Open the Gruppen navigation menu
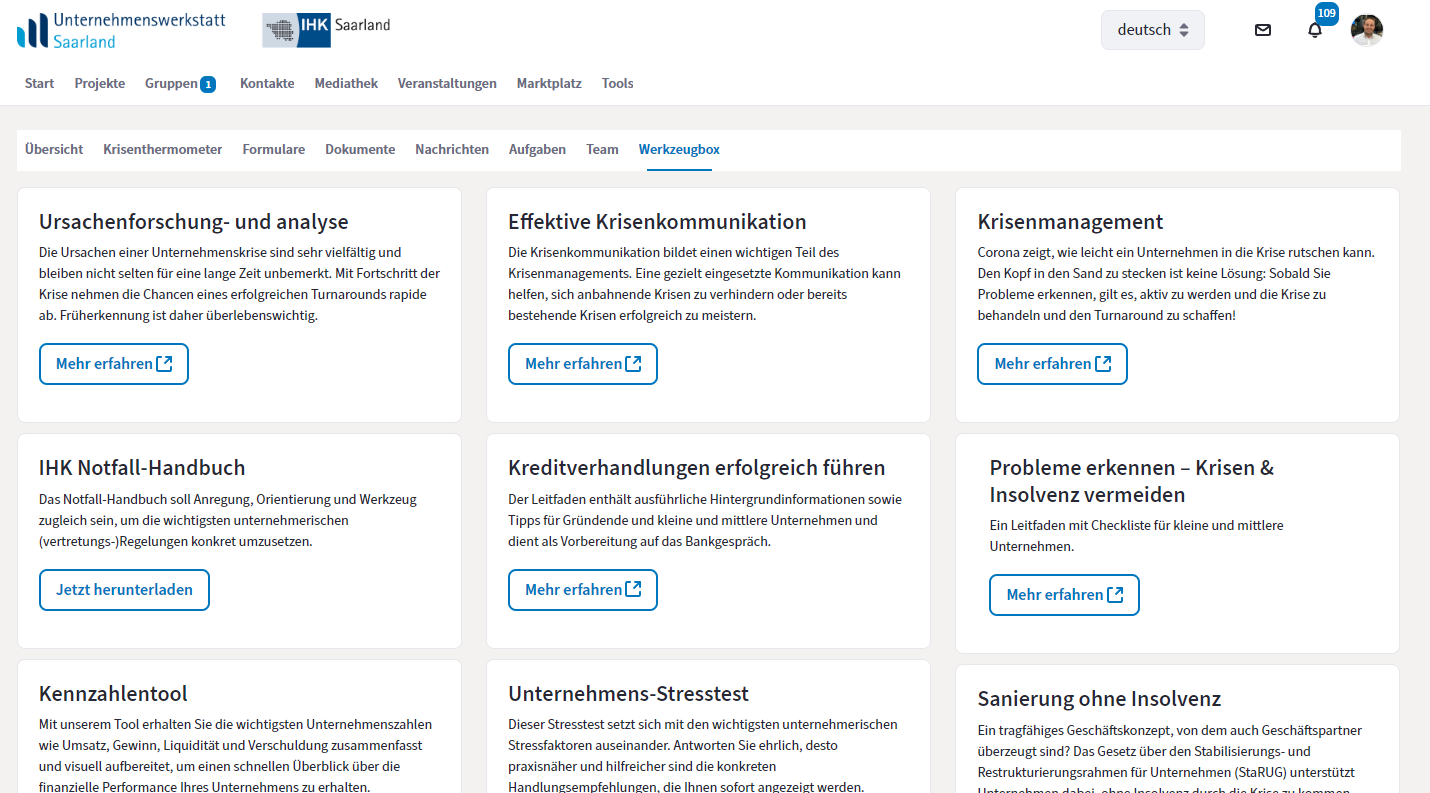This screenshot has width=1430, height=793. point(171,84)
